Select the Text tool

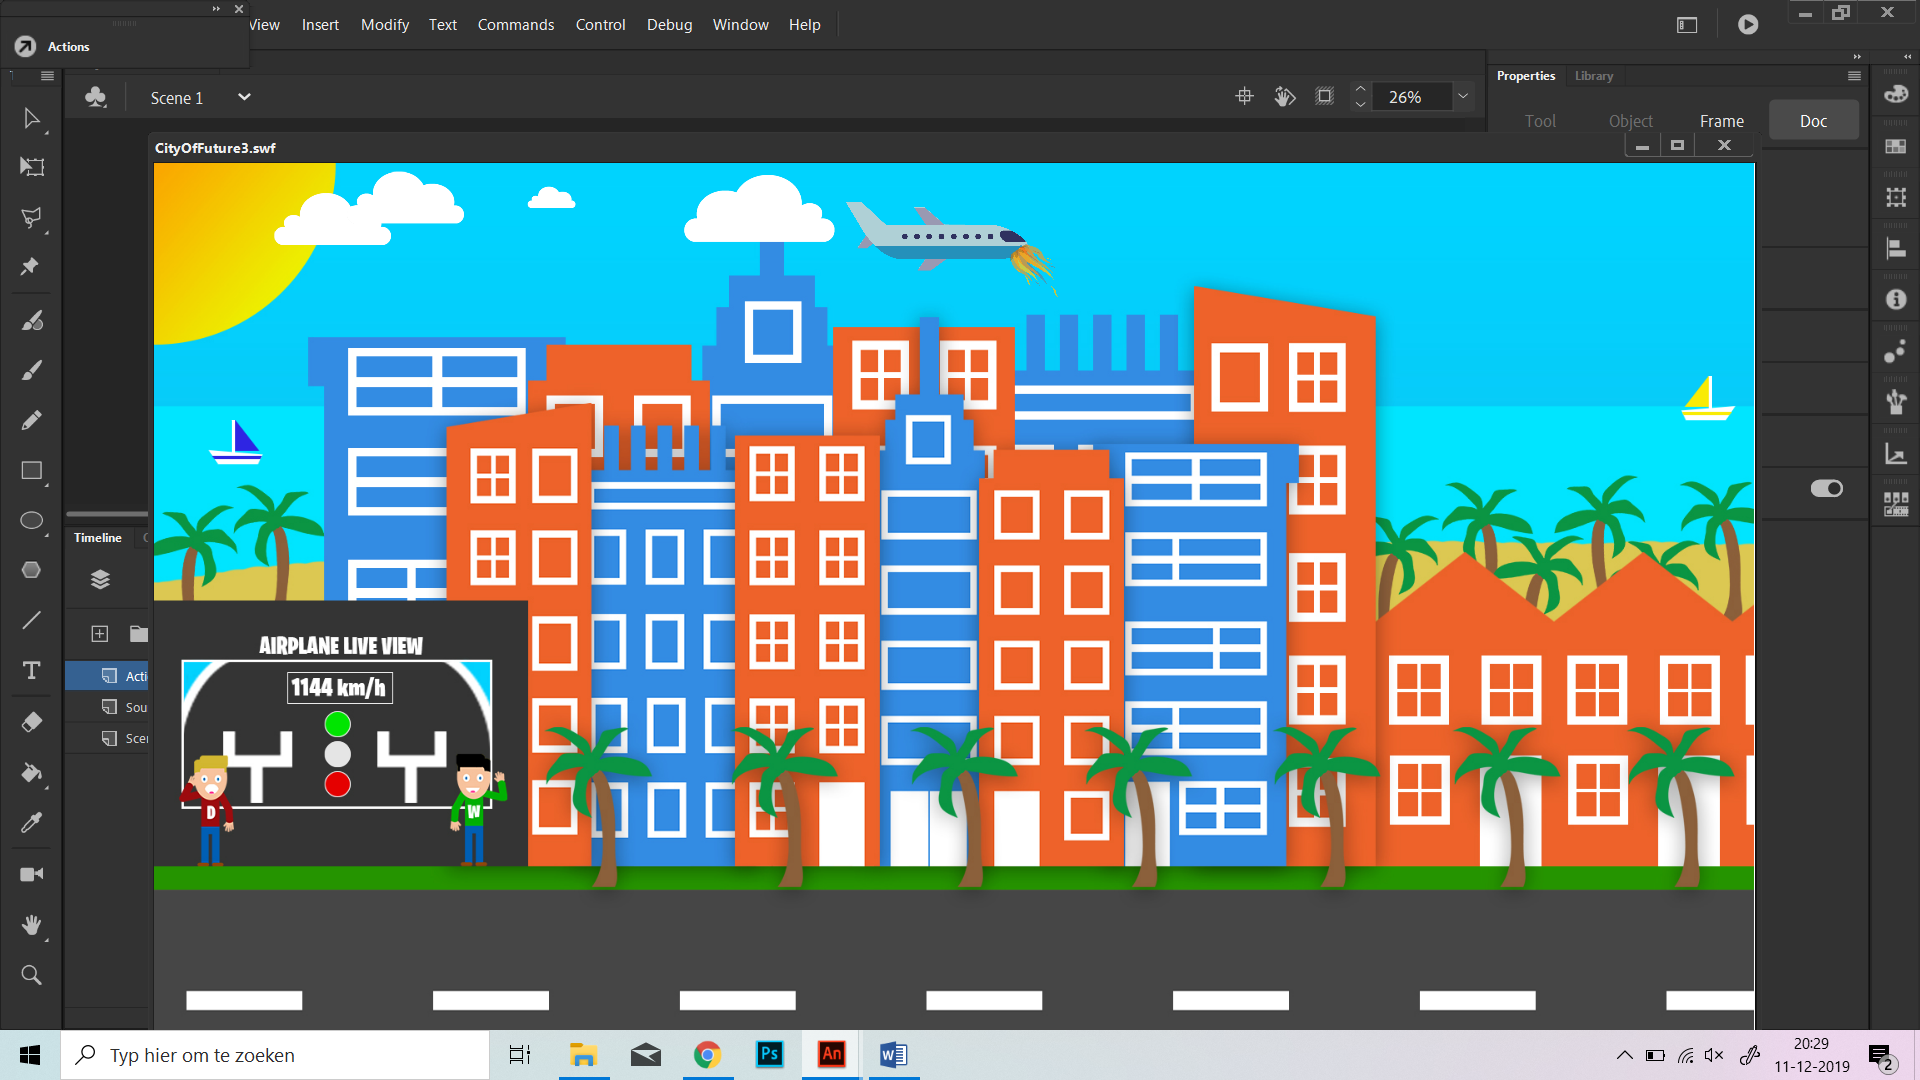click(32, 671)
